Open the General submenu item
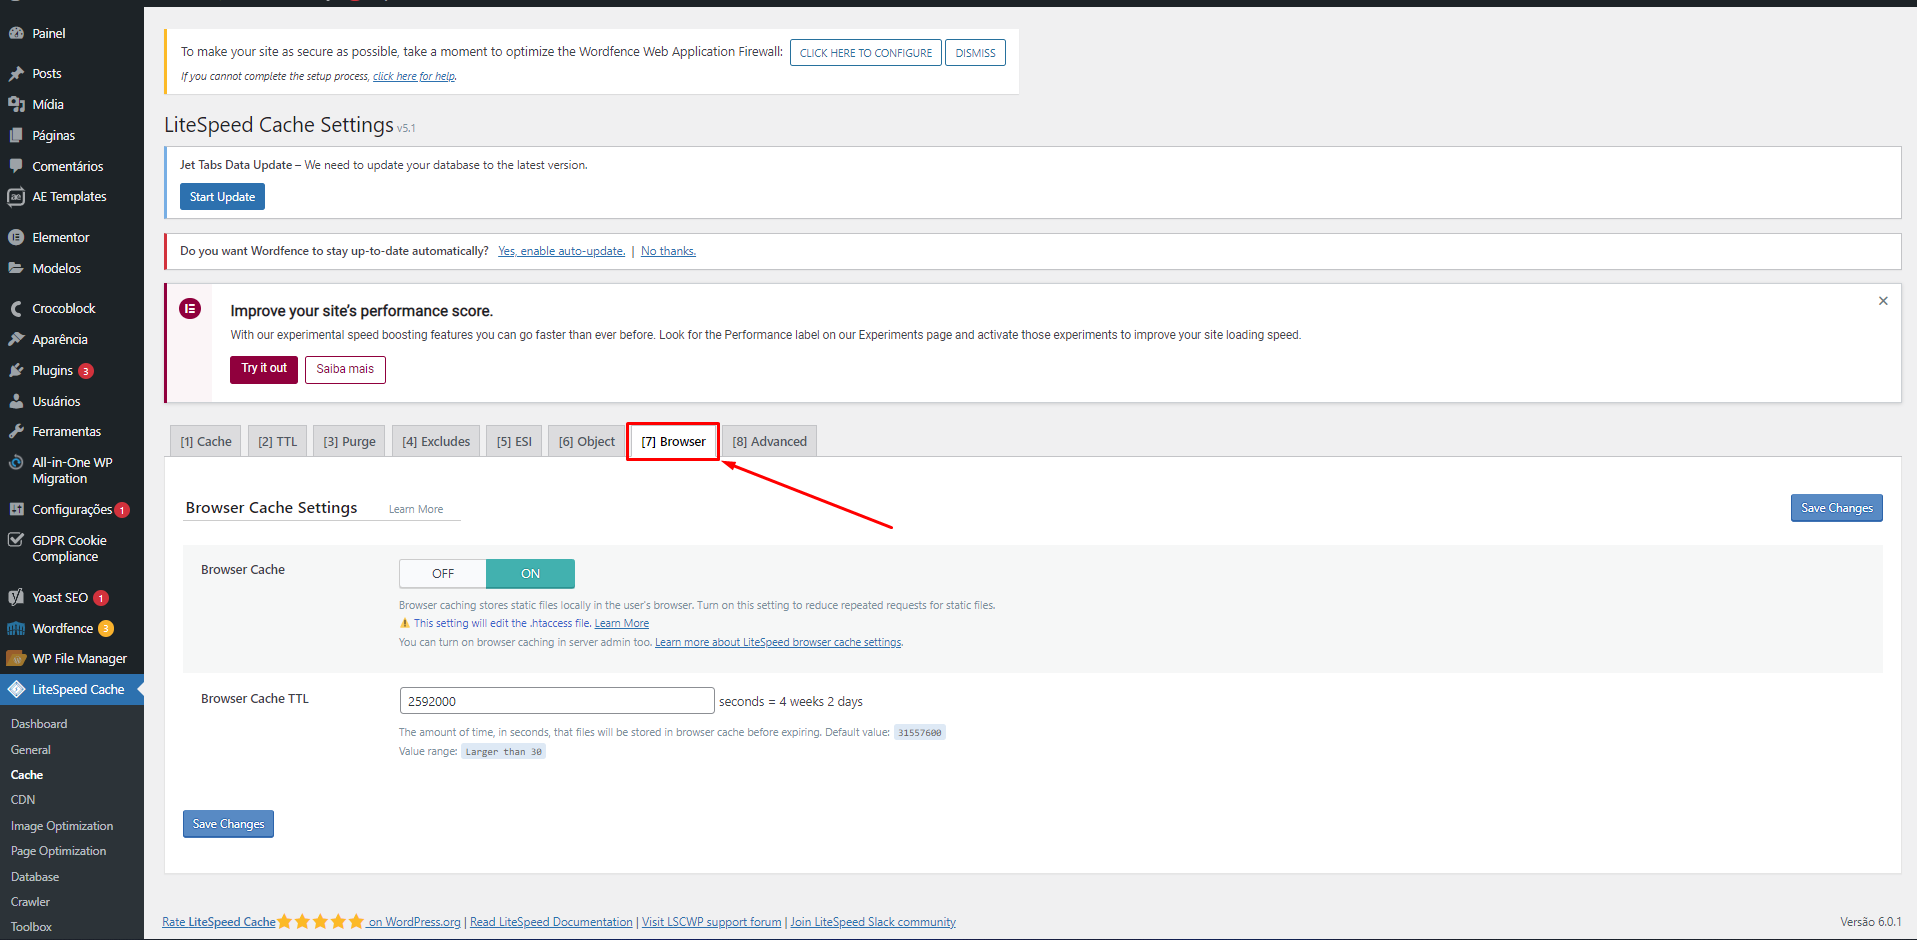This screenshot has height=940, width=1917. pyautogui.click(x=31, y=750)
